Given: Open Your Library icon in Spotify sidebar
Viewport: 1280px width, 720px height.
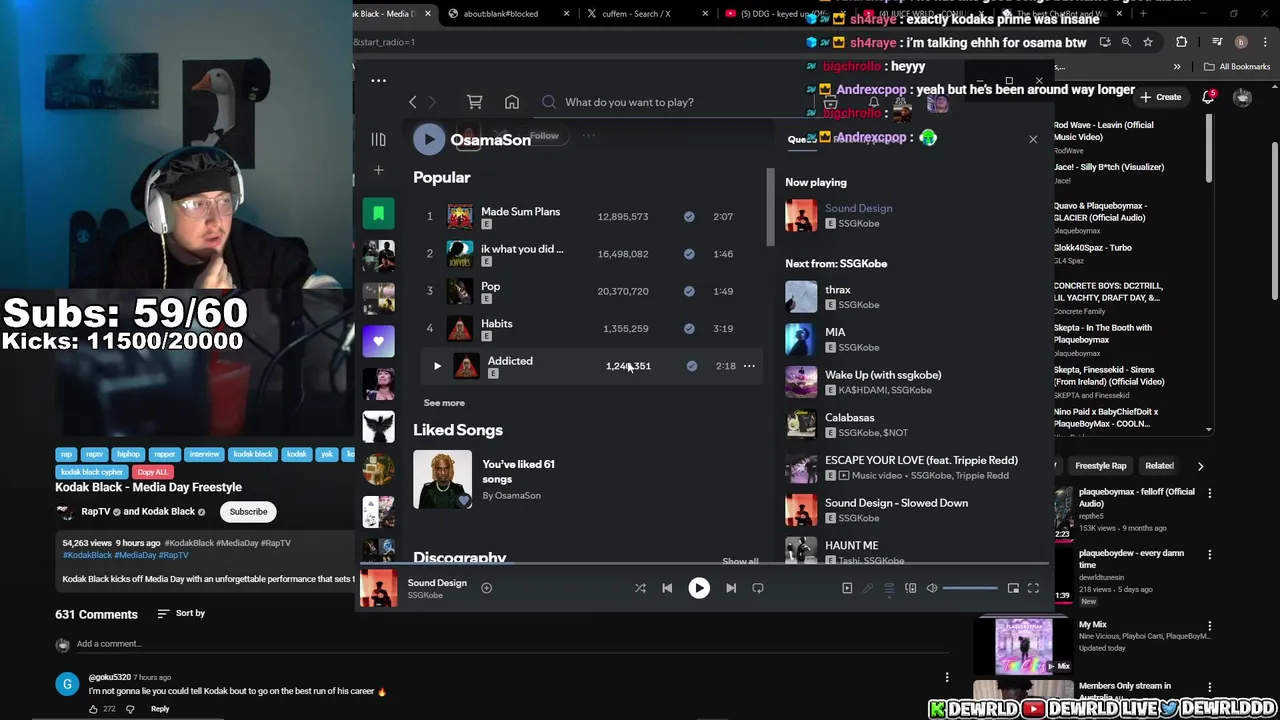Looking at the screenshot, I should (378, 140).
